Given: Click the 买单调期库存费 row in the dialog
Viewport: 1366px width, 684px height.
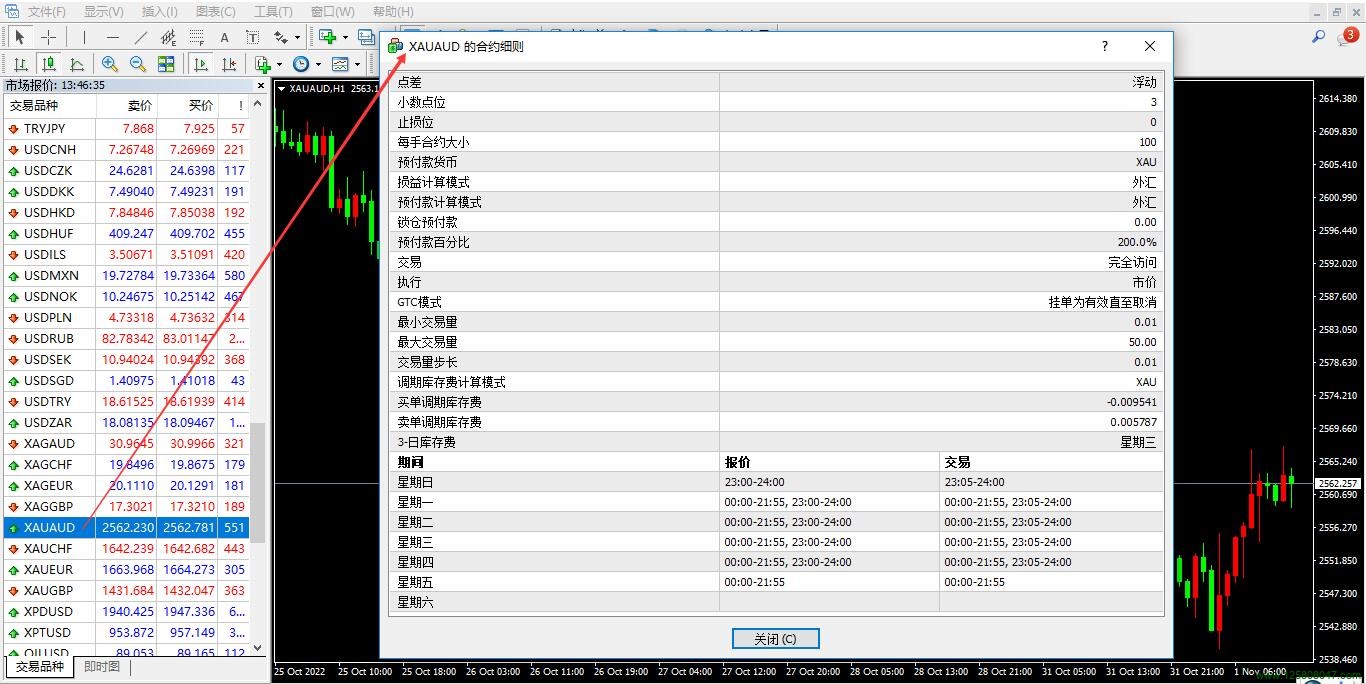Looking at the screenshot, I should [776, 402].
